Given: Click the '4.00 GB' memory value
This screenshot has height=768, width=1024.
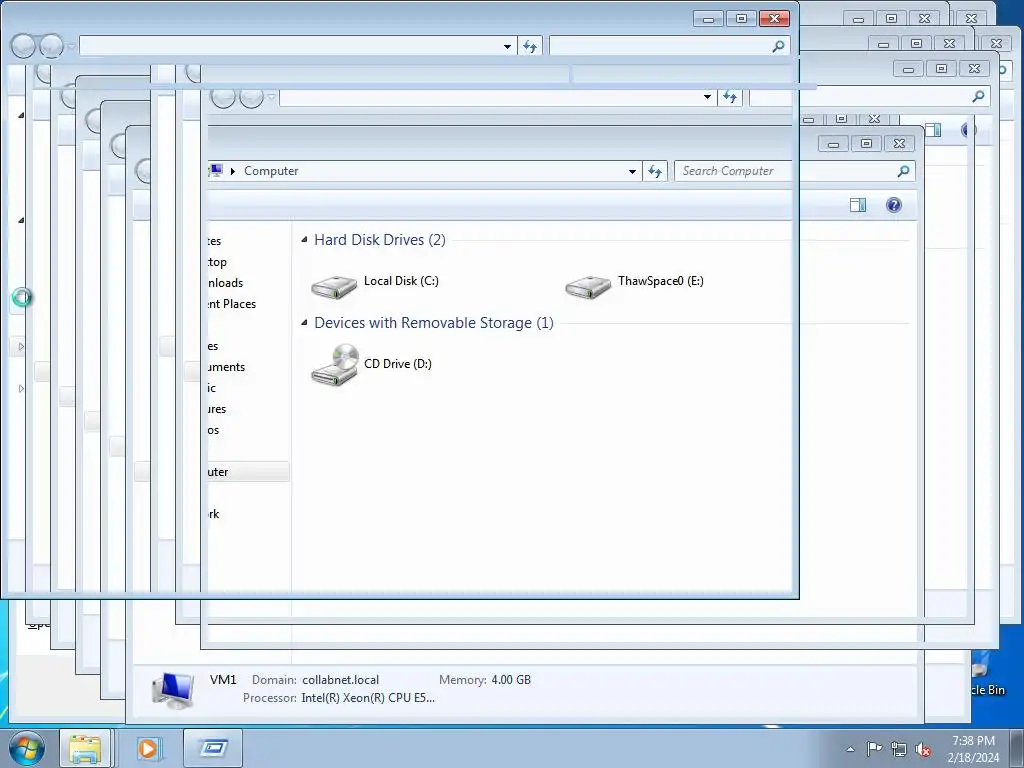Looking at the screenshot, I should point(511,680).
